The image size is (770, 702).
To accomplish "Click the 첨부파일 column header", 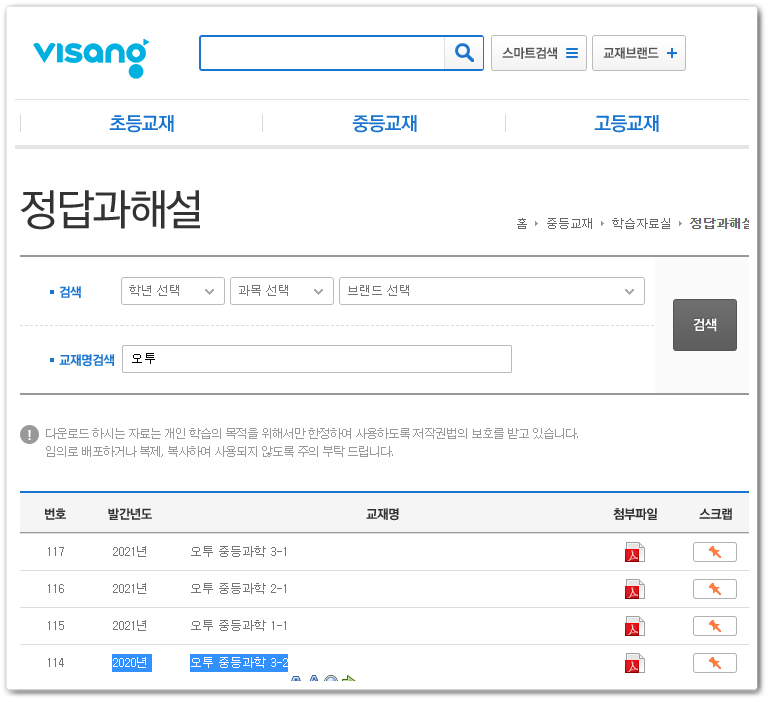I will [x=635, y=514].
